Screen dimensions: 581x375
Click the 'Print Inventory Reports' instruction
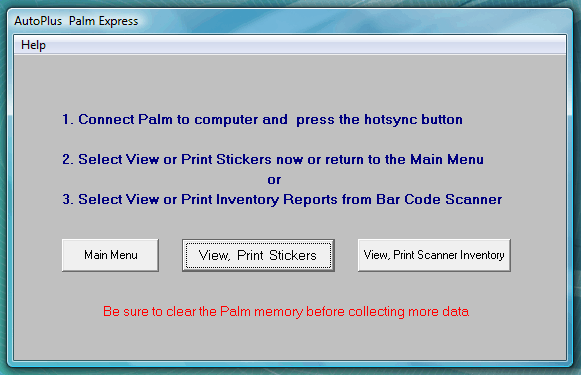tap(282, 199)
